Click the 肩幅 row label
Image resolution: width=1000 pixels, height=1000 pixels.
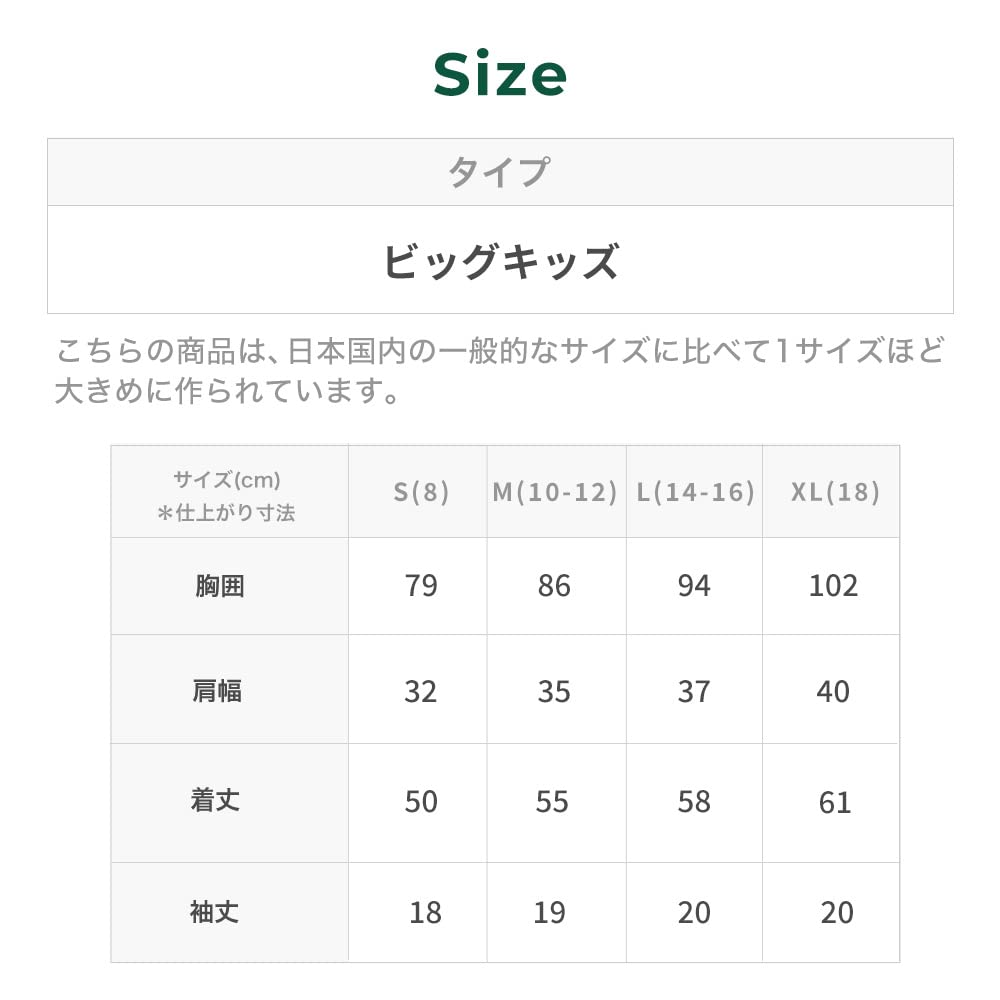pyautogui.click(x=217, y=690)
